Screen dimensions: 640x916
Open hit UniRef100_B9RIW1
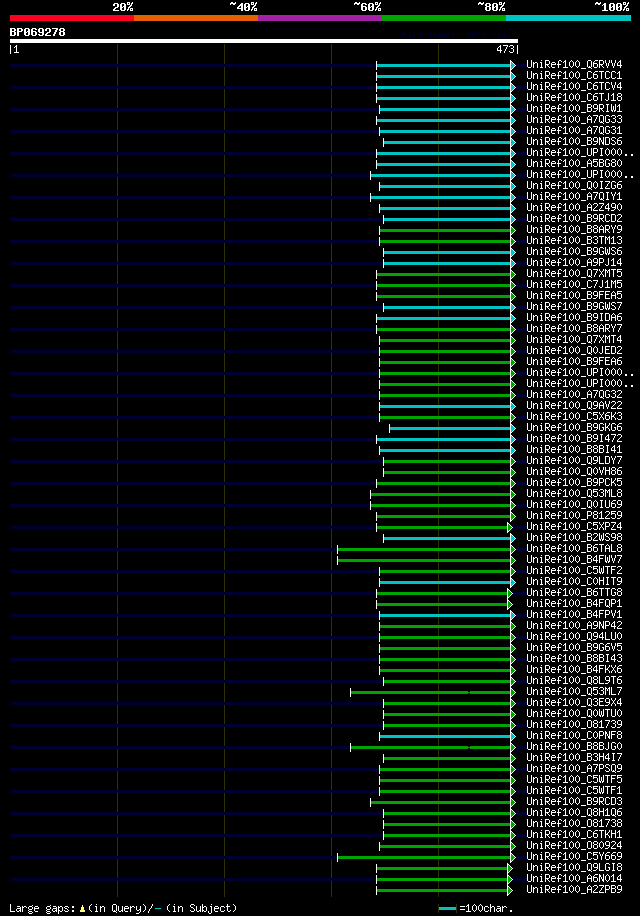click(x=574, y=109)
